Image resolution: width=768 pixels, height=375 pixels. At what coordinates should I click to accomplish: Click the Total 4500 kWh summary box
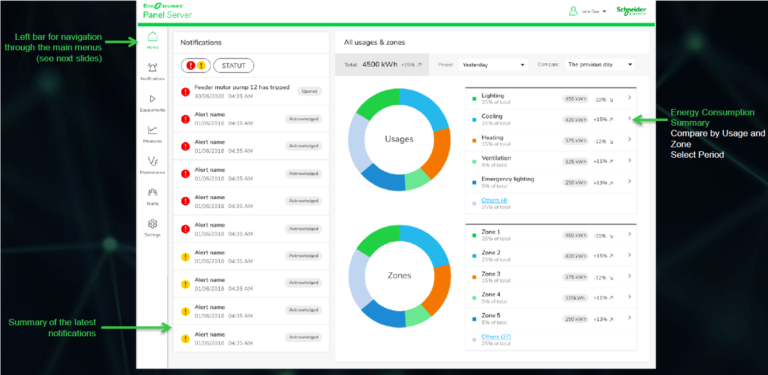382,65
